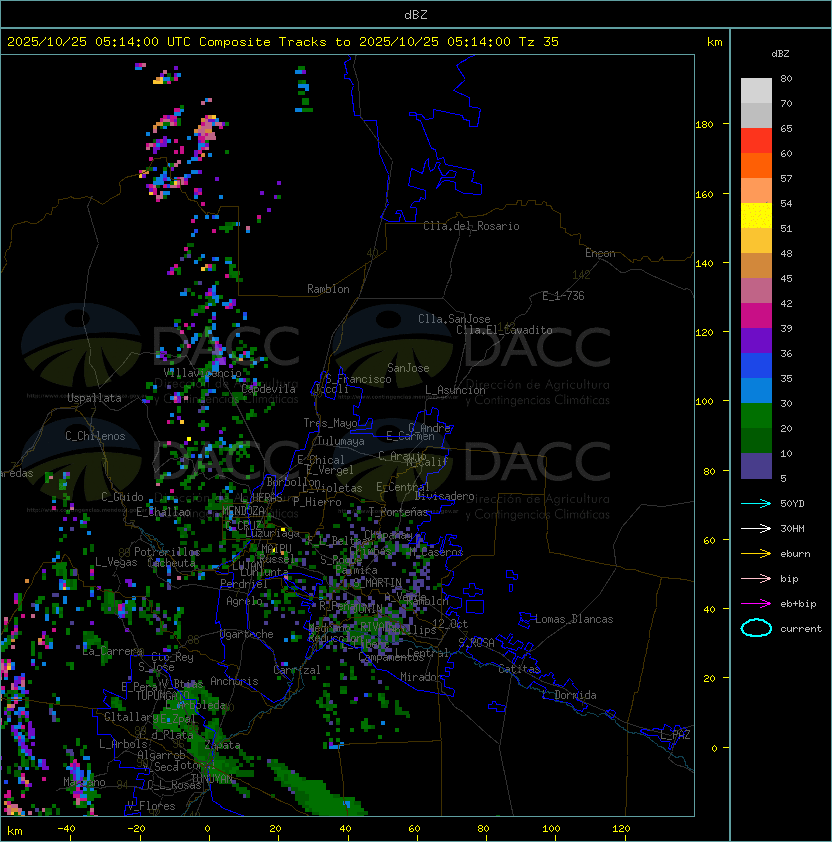
Task: Click the cyan 50YD track arrow
Action: tap(756, 504)
